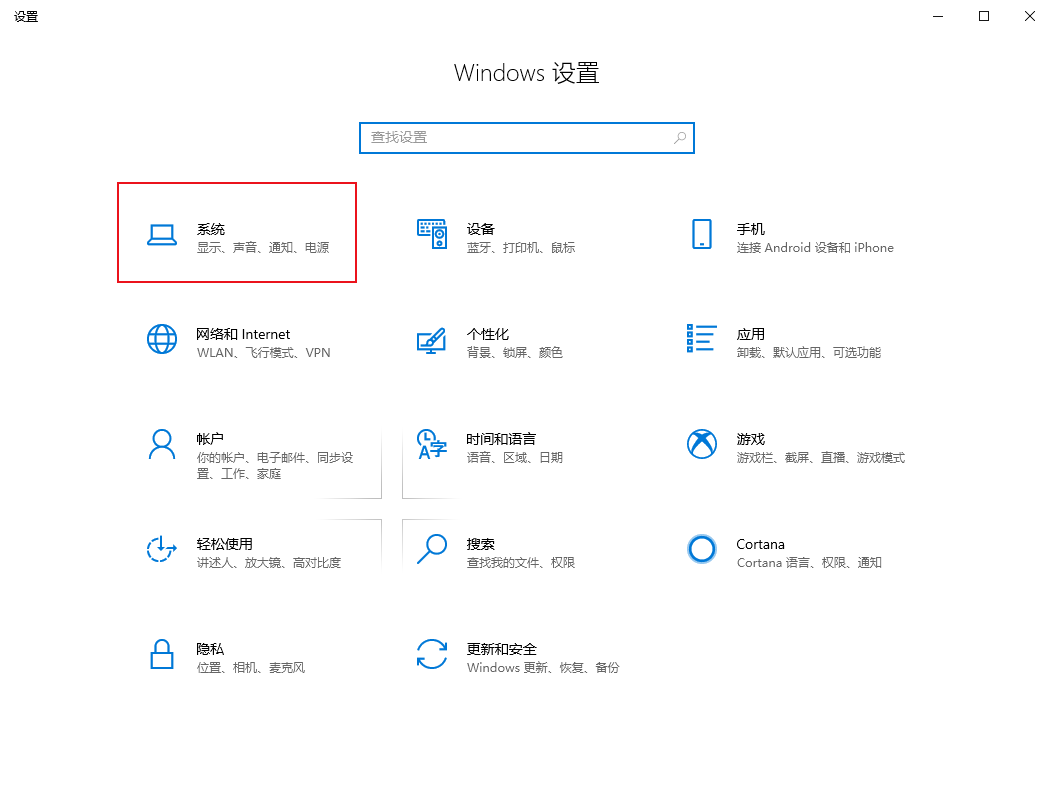Click text 你的帐户、电子邮件、同步设置
Screen dimensions: 1053x789
click(x=275, y=465)
